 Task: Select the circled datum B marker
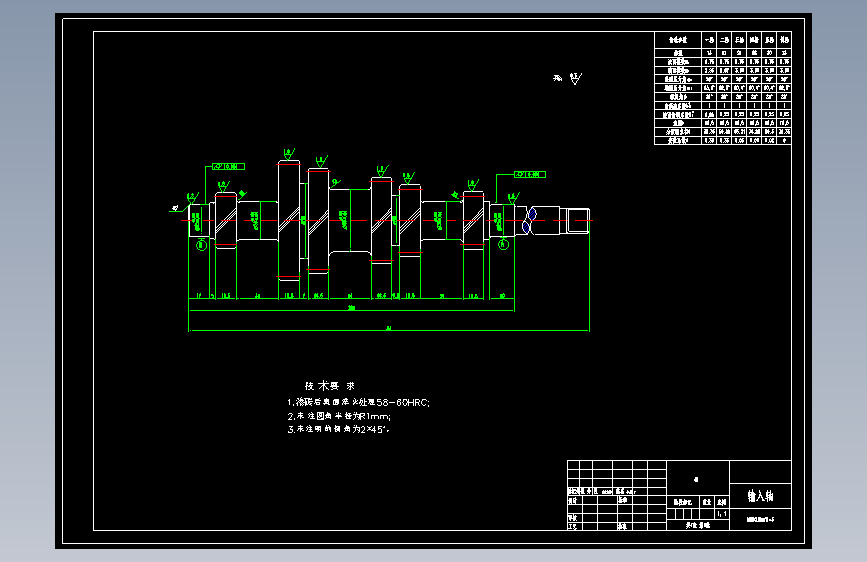[x=201, y=245]
